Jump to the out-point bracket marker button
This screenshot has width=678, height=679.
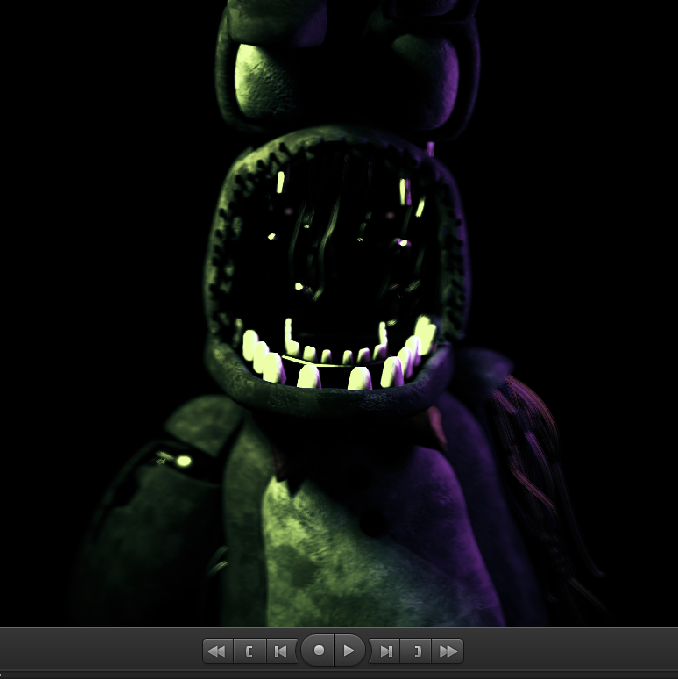tap(416, 651)
